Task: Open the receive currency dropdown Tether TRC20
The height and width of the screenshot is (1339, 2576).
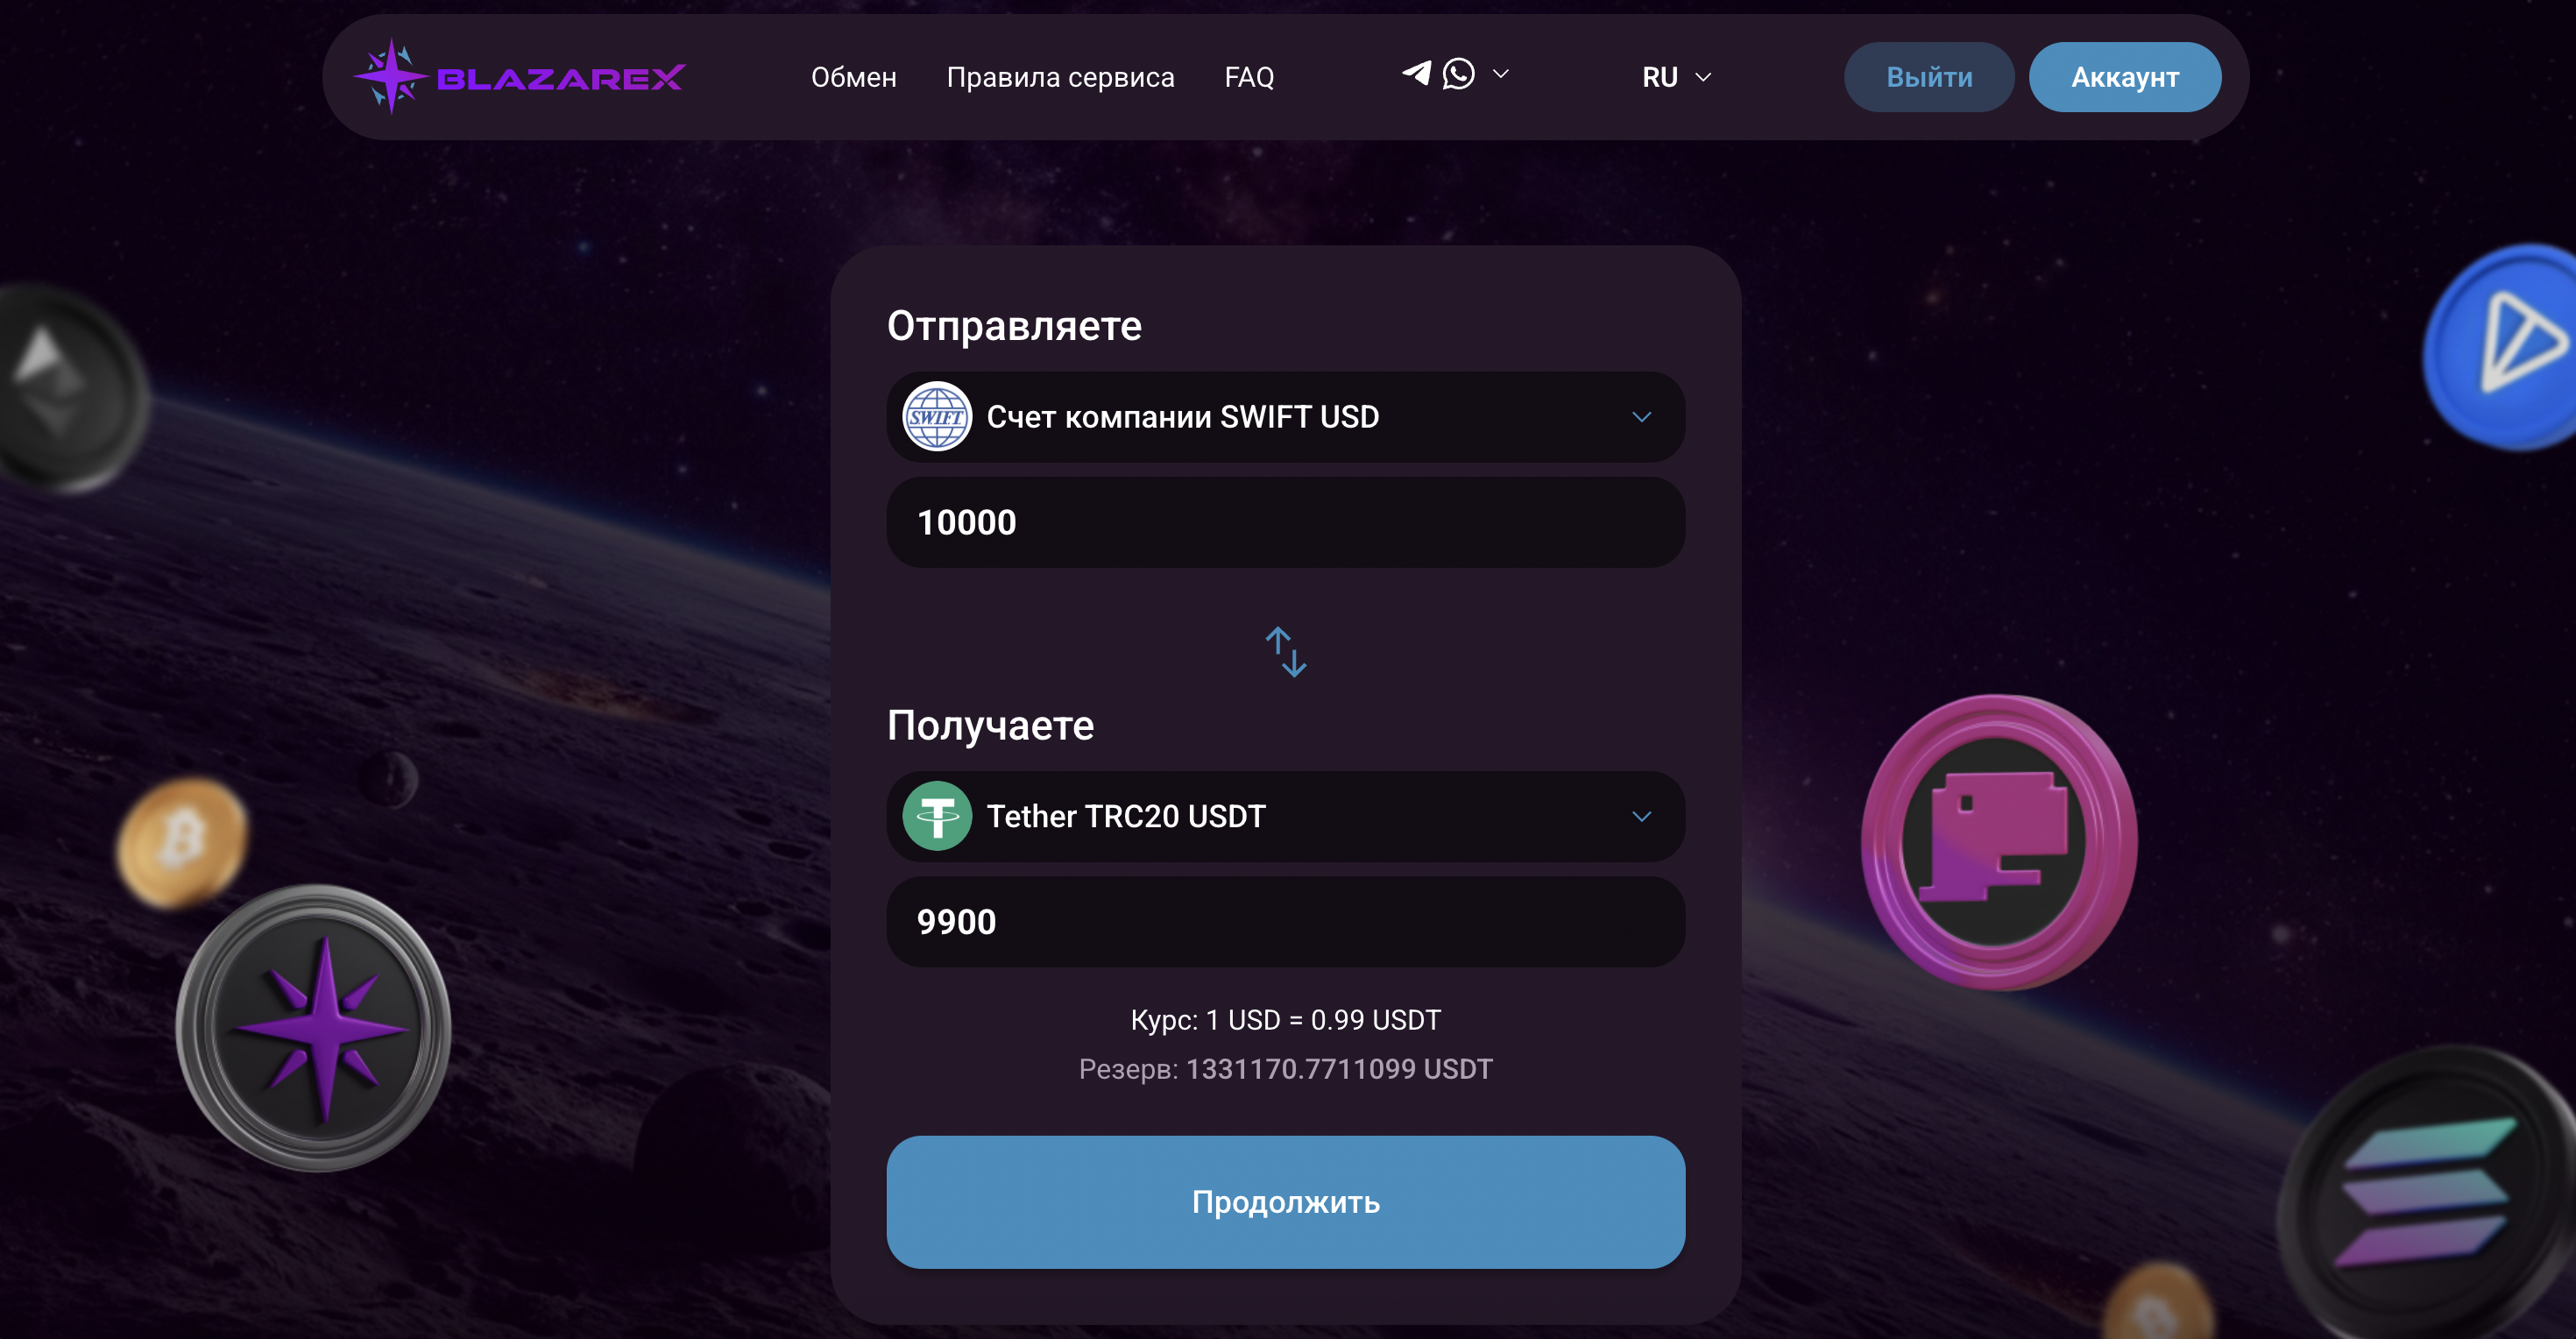Action: coord(1285,816)
